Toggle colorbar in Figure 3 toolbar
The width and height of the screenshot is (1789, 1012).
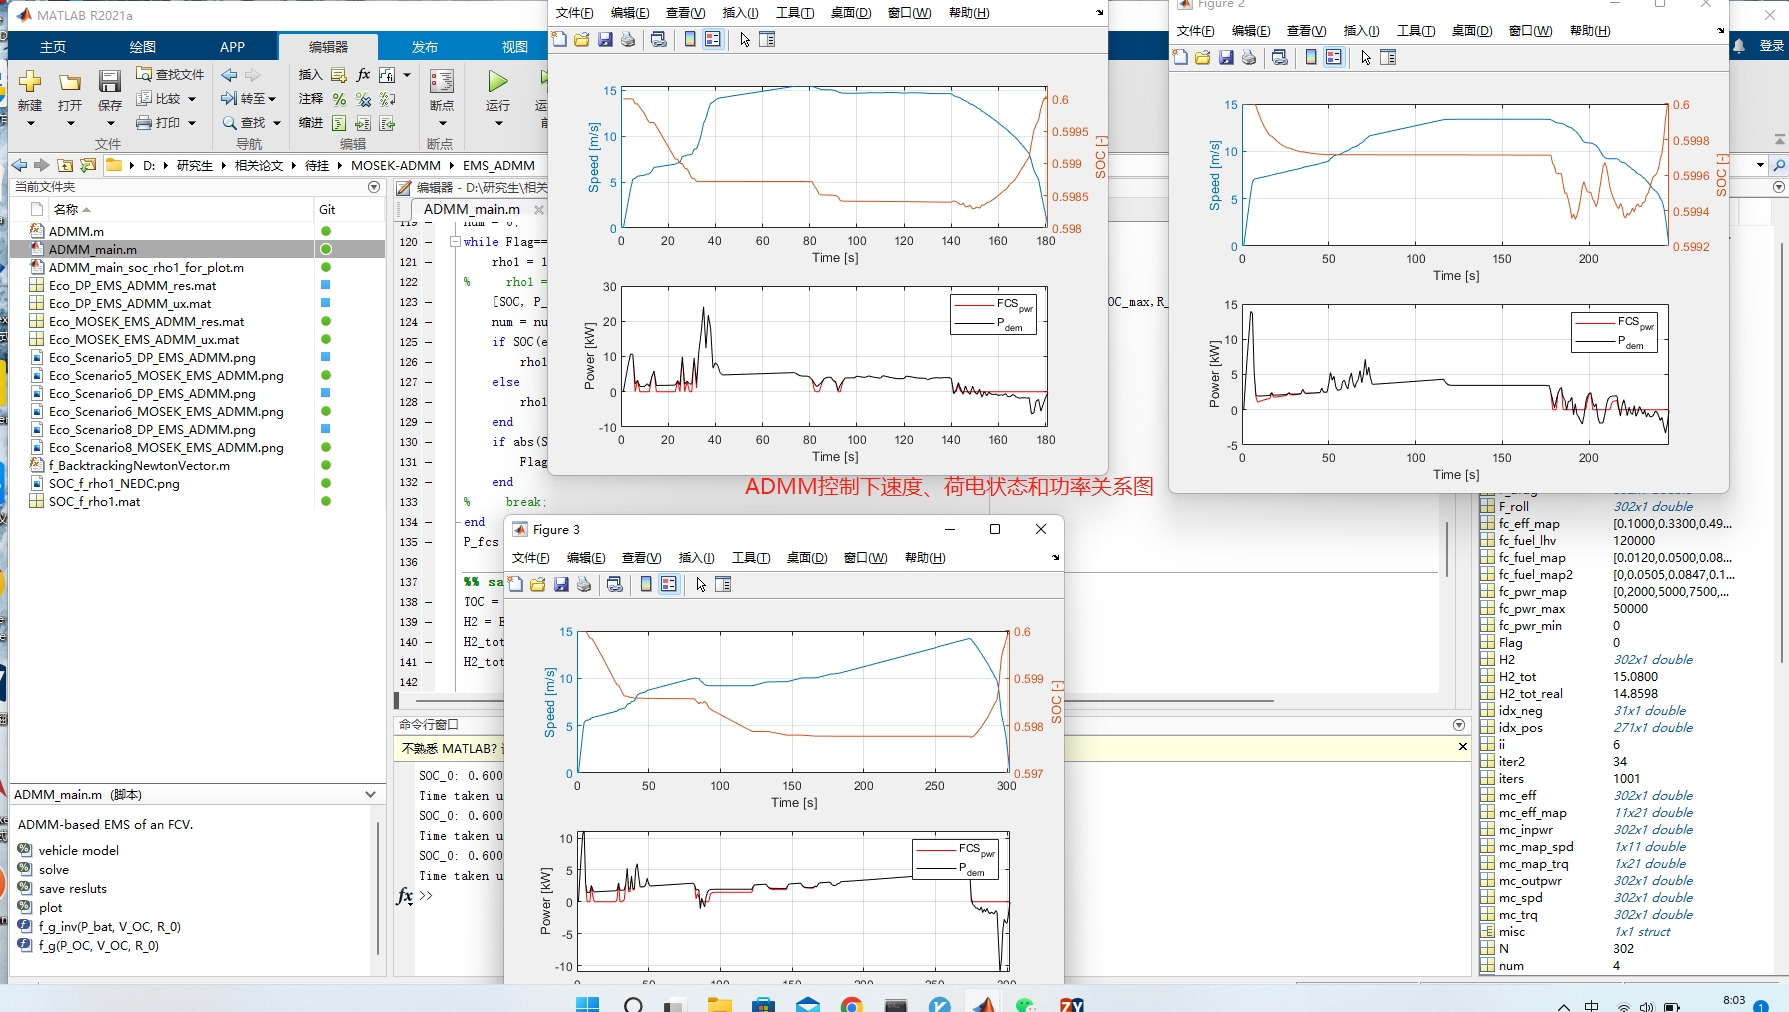[x=646, y=585]
